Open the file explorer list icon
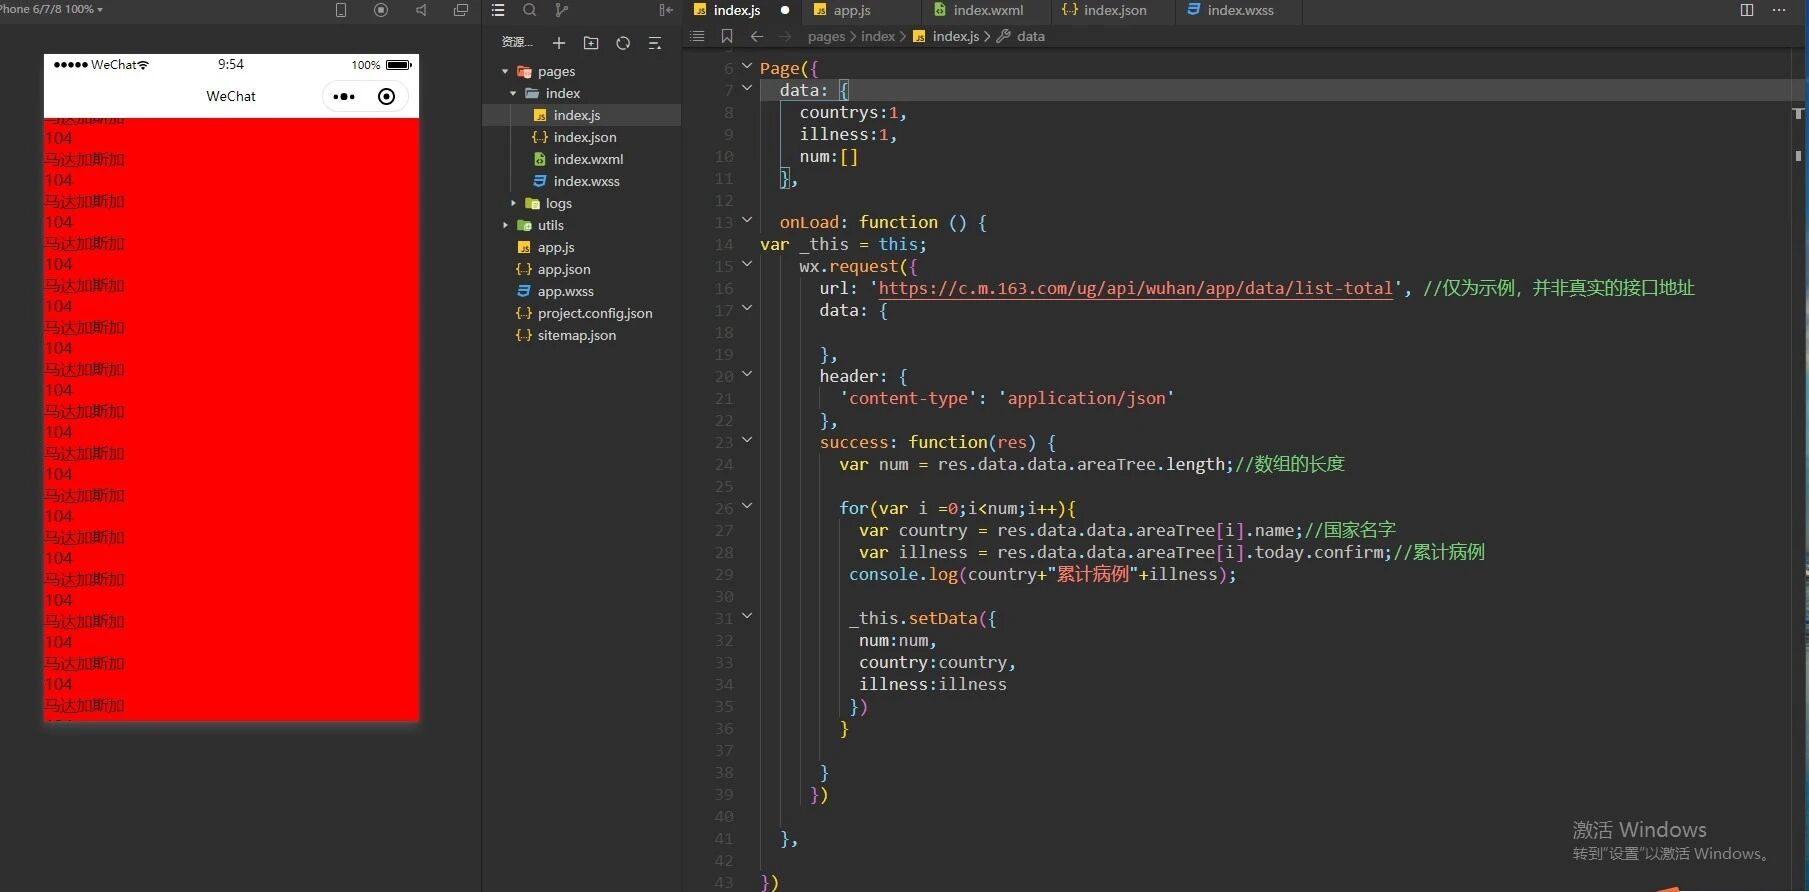 (x=498, y=10)
